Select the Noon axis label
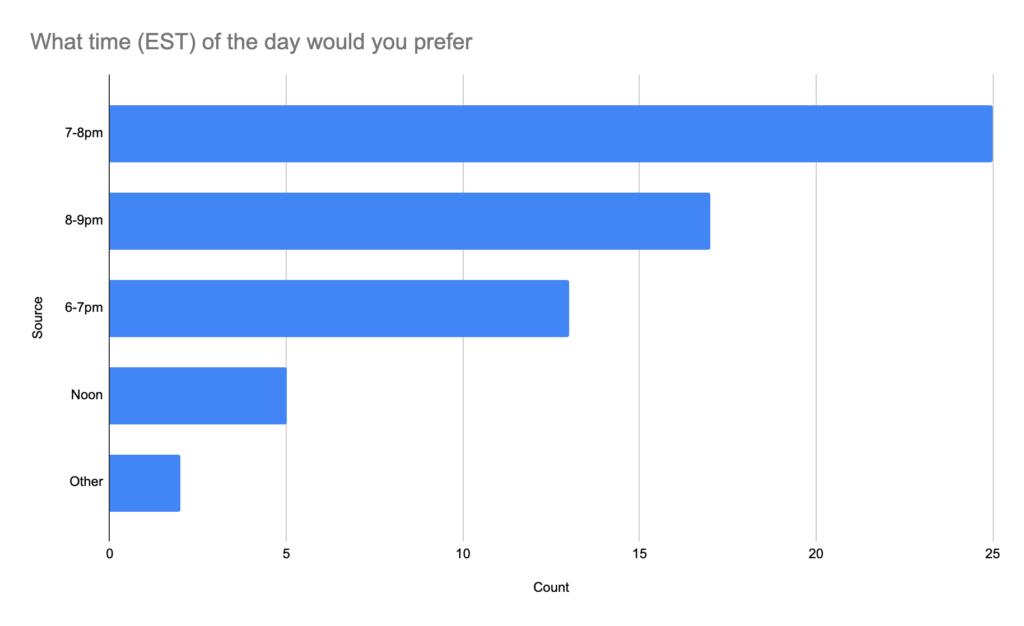This screenshot has height=626, width=1024. [x=87, y=395]
